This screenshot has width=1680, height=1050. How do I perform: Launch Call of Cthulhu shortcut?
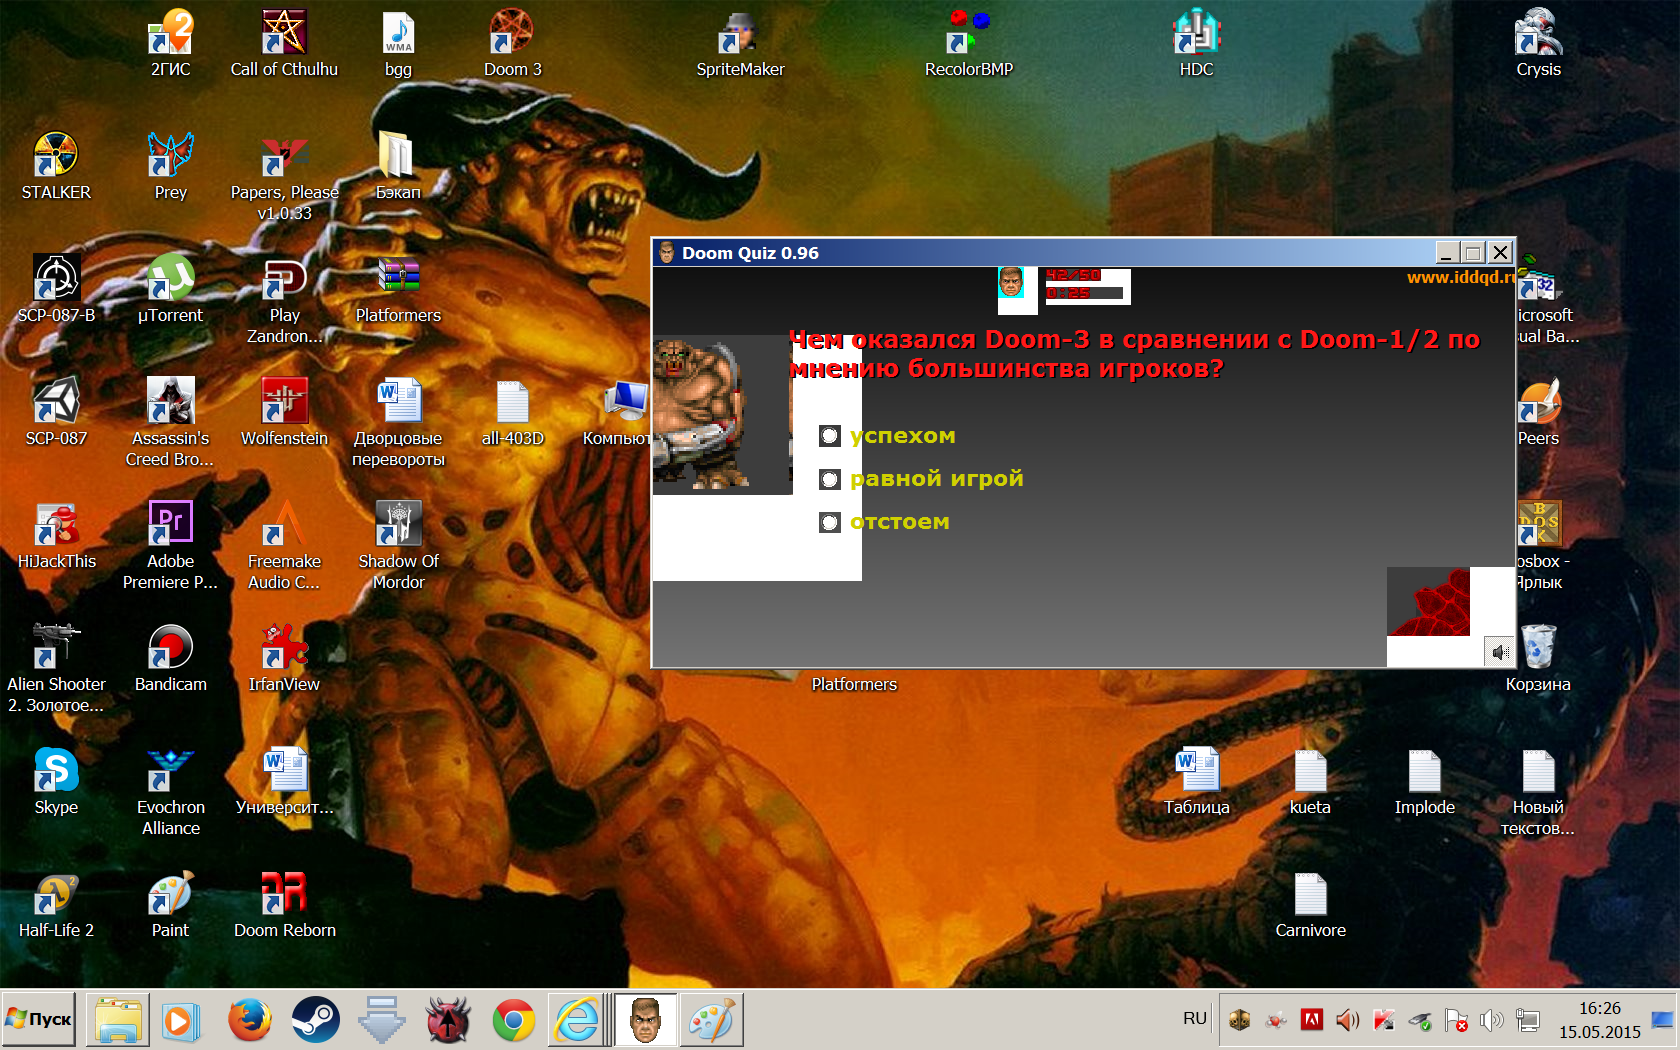tap(284, 44)
